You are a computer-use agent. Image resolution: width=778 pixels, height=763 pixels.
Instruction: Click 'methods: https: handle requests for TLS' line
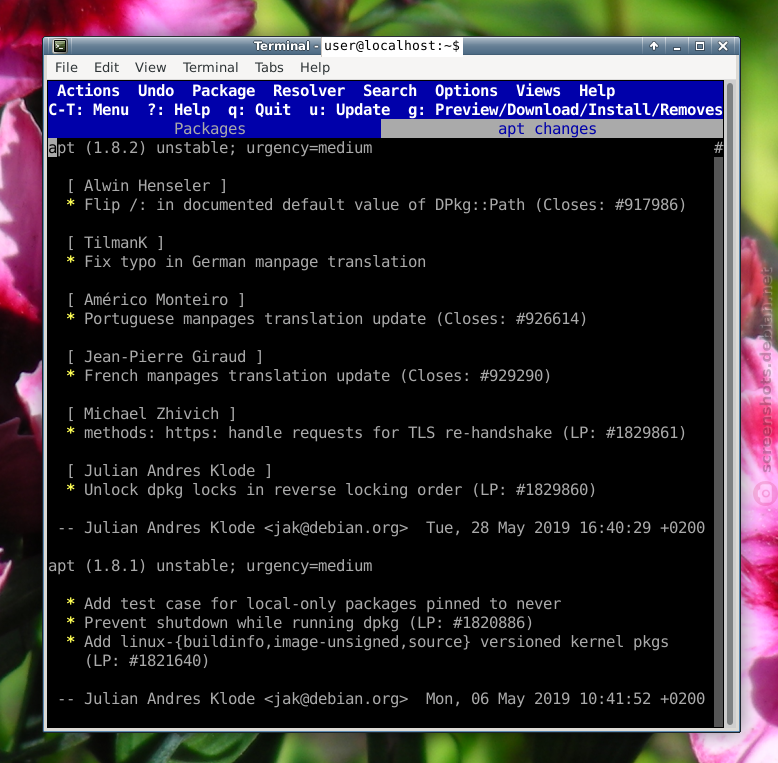[x=376, y=433]
